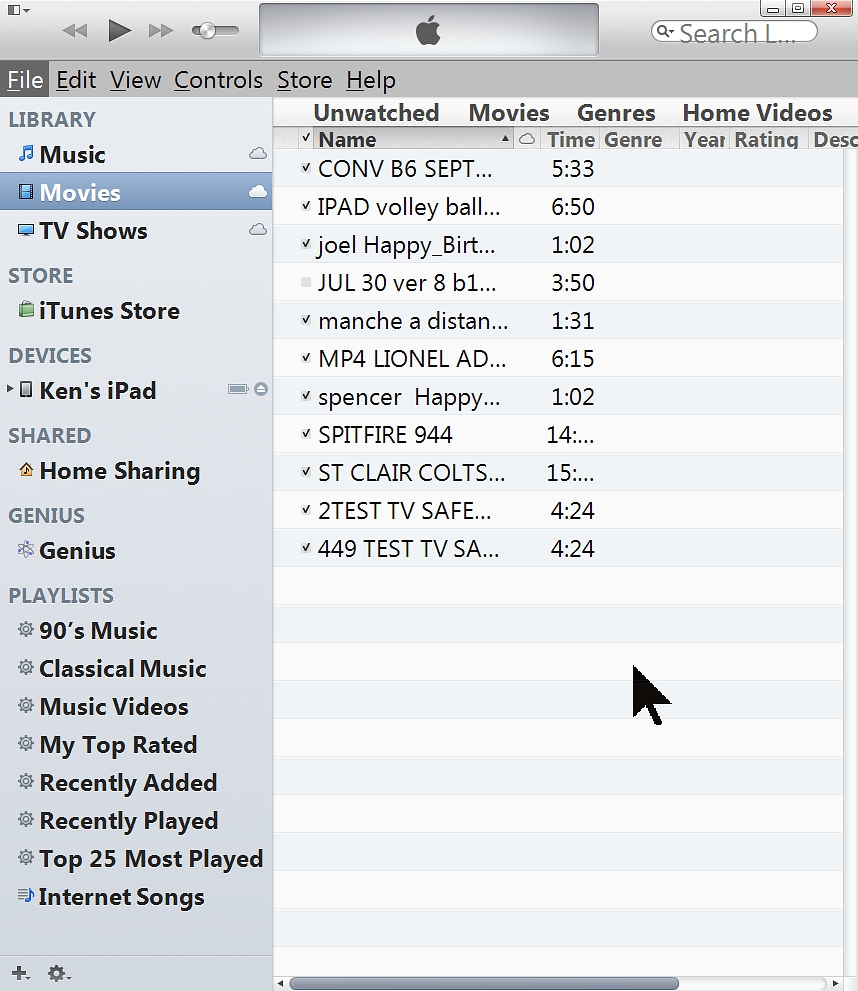Viewport: 858px width, 991px height.
Task: Switch to the Home Videos tab
Action: coord(757,112)
